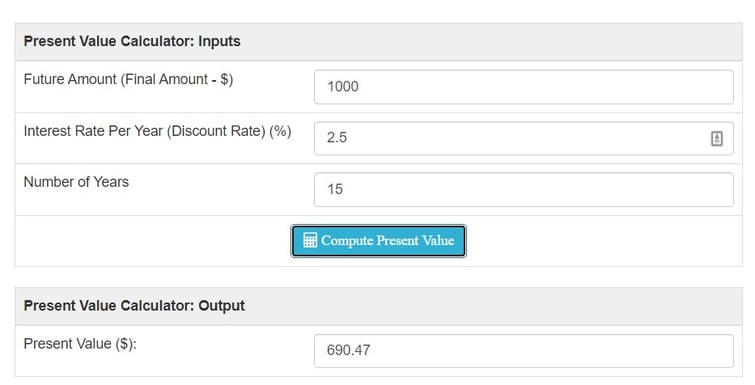Click the 'Present Value Calculator: Inputs' heading
Viewport: 755px width, 385px height.
132,41
